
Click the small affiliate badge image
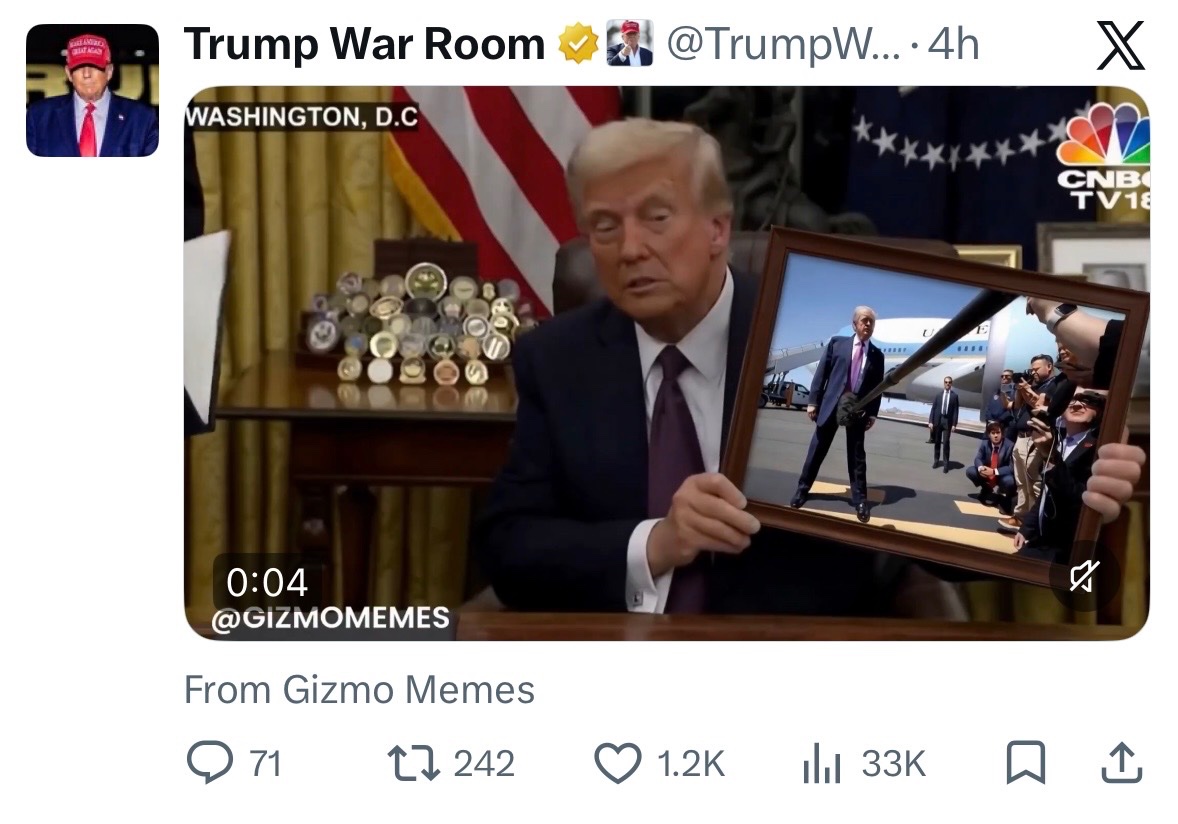[x=630, y=44]
